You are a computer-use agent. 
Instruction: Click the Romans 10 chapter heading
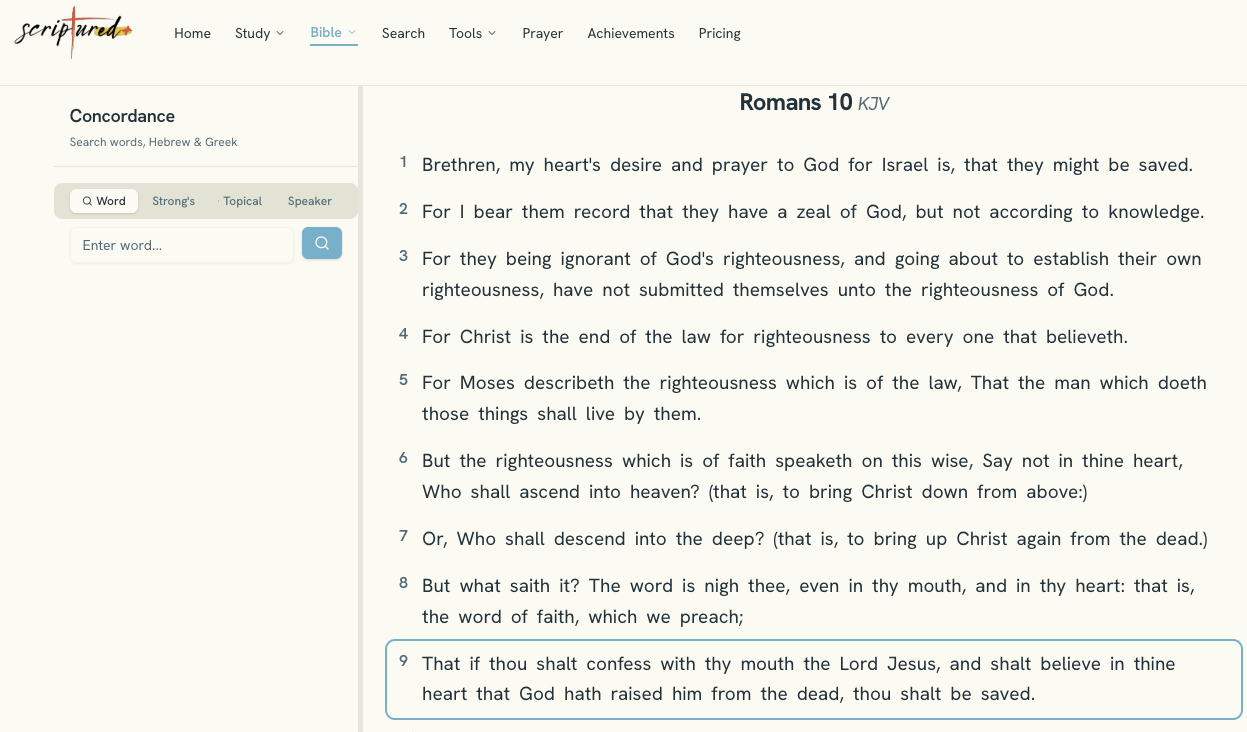coord(814,102)
